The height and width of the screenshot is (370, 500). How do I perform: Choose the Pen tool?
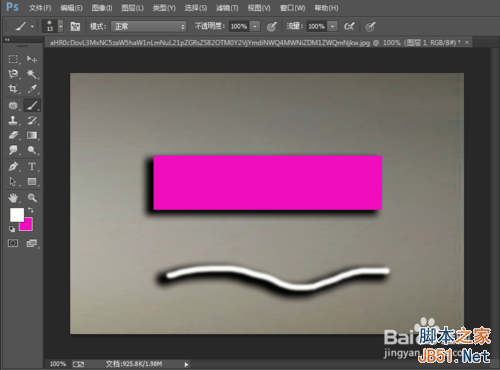(13, 166)
